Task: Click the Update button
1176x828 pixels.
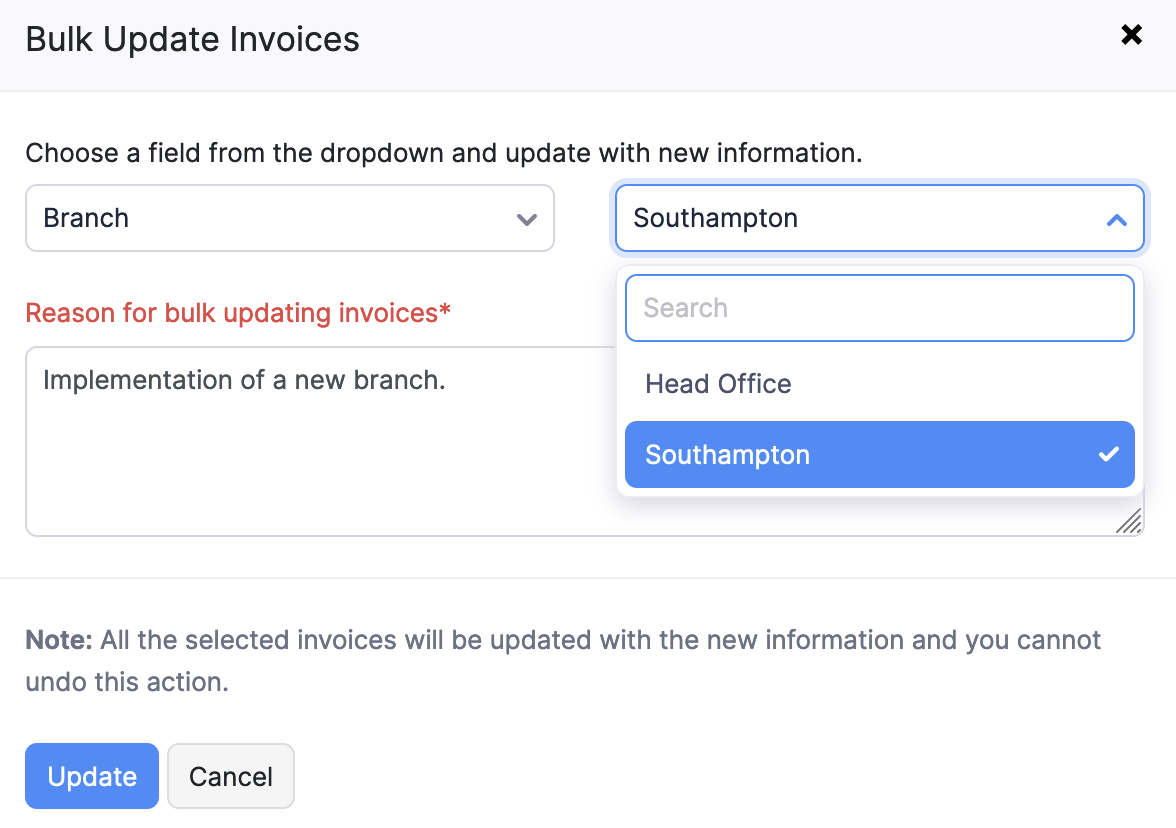Action: 92,776
